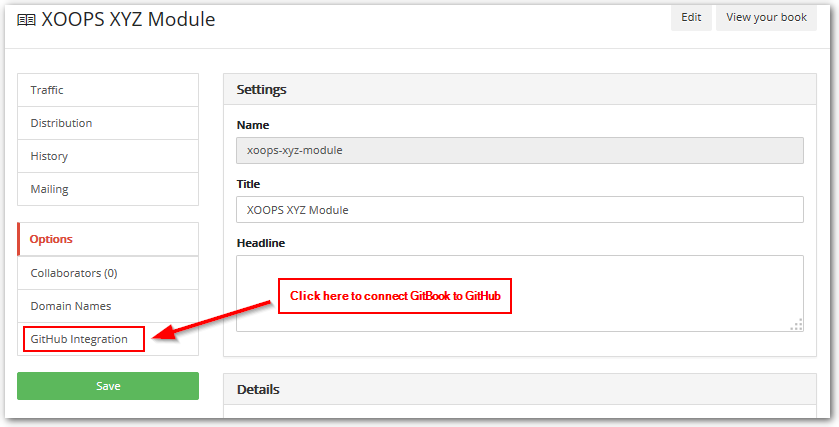This screenshot has width=839, height=427.
Task: Open the View your book button
Action: [766, 18]
